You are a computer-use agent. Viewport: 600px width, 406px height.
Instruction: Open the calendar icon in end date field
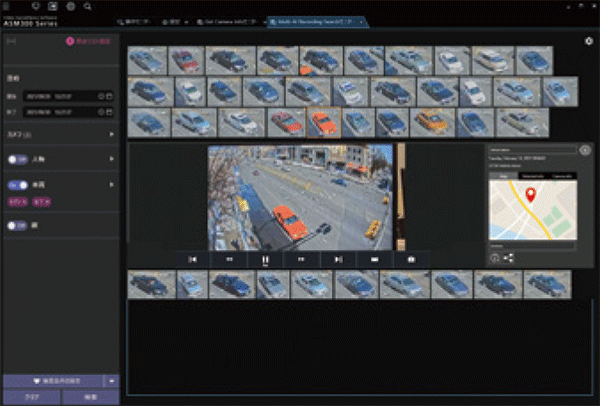[x=109, y=112]
